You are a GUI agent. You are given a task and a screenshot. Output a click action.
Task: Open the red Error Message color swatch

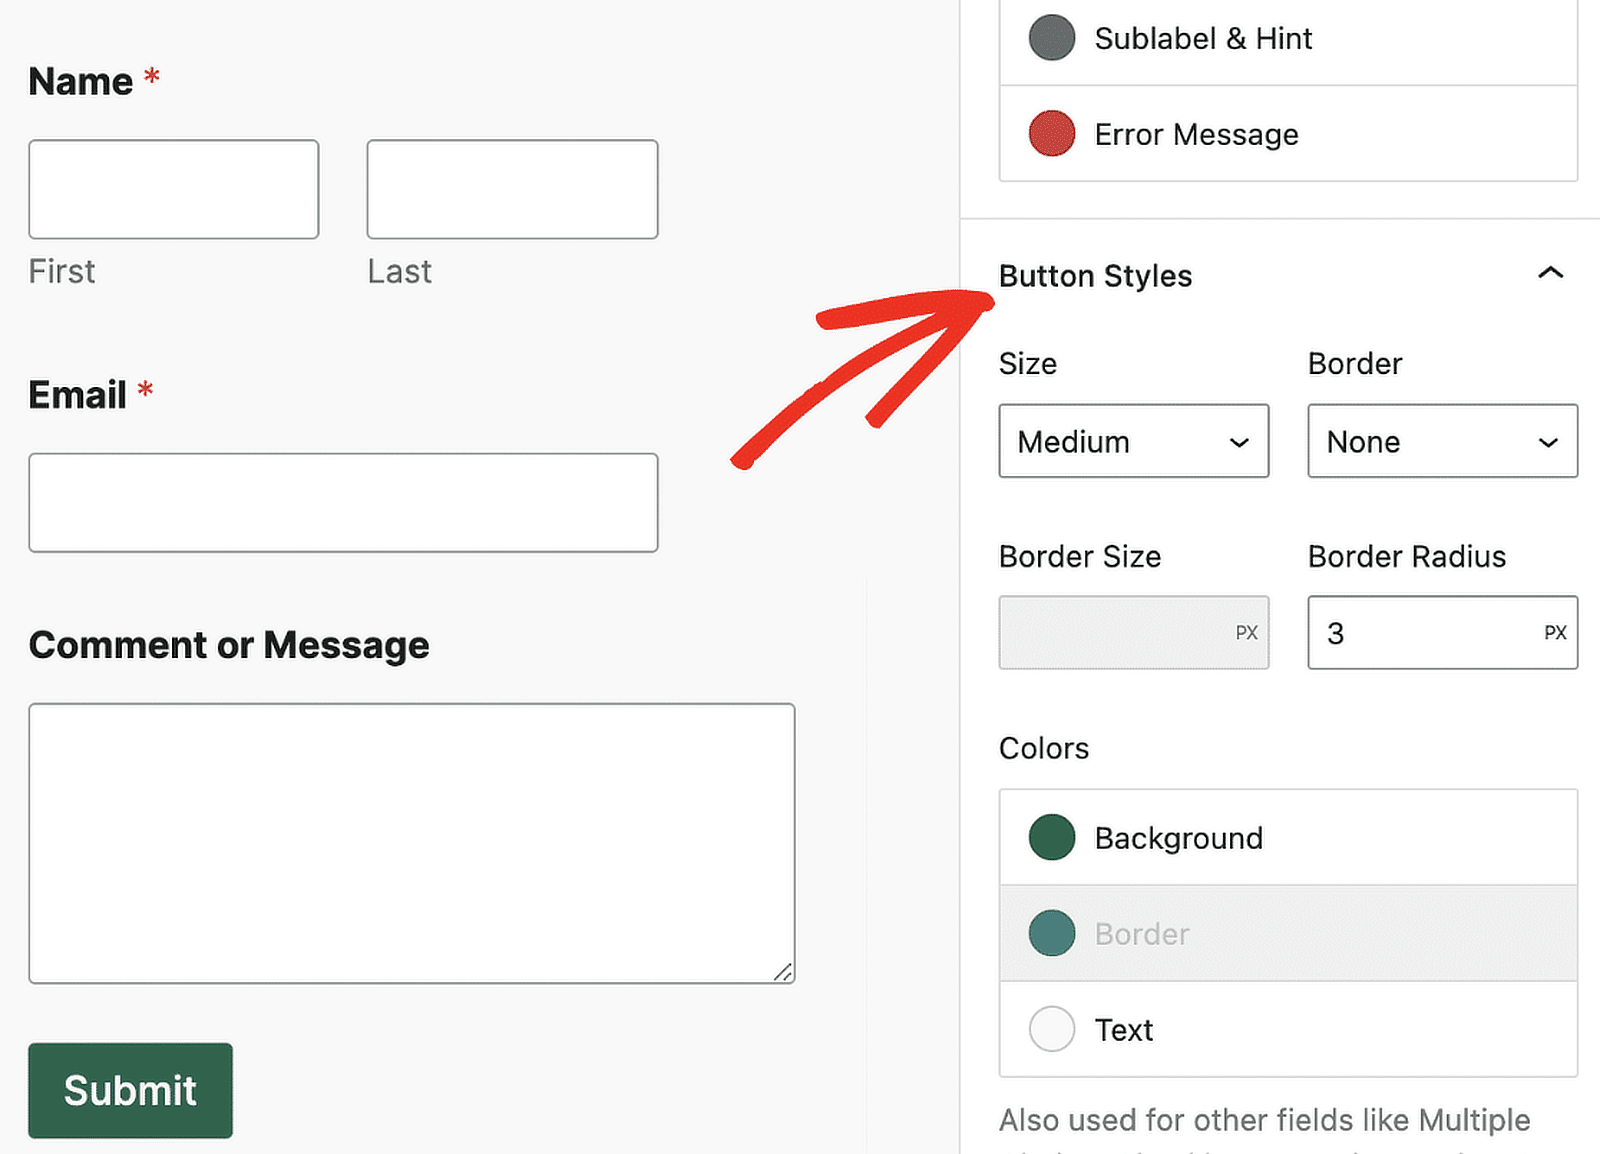point(1052,133)
